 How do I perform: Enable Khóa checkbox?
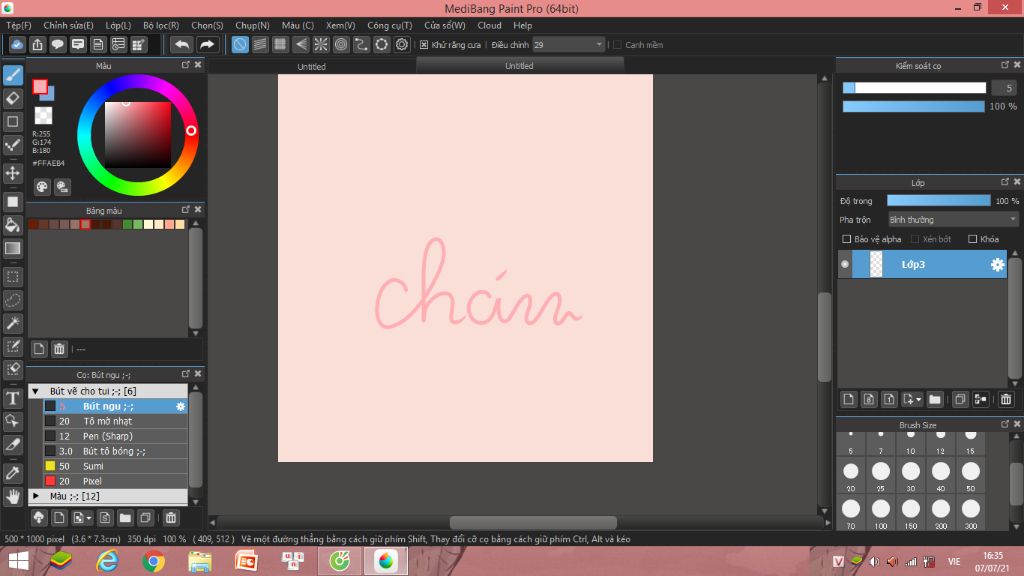(x=972, y=239)
